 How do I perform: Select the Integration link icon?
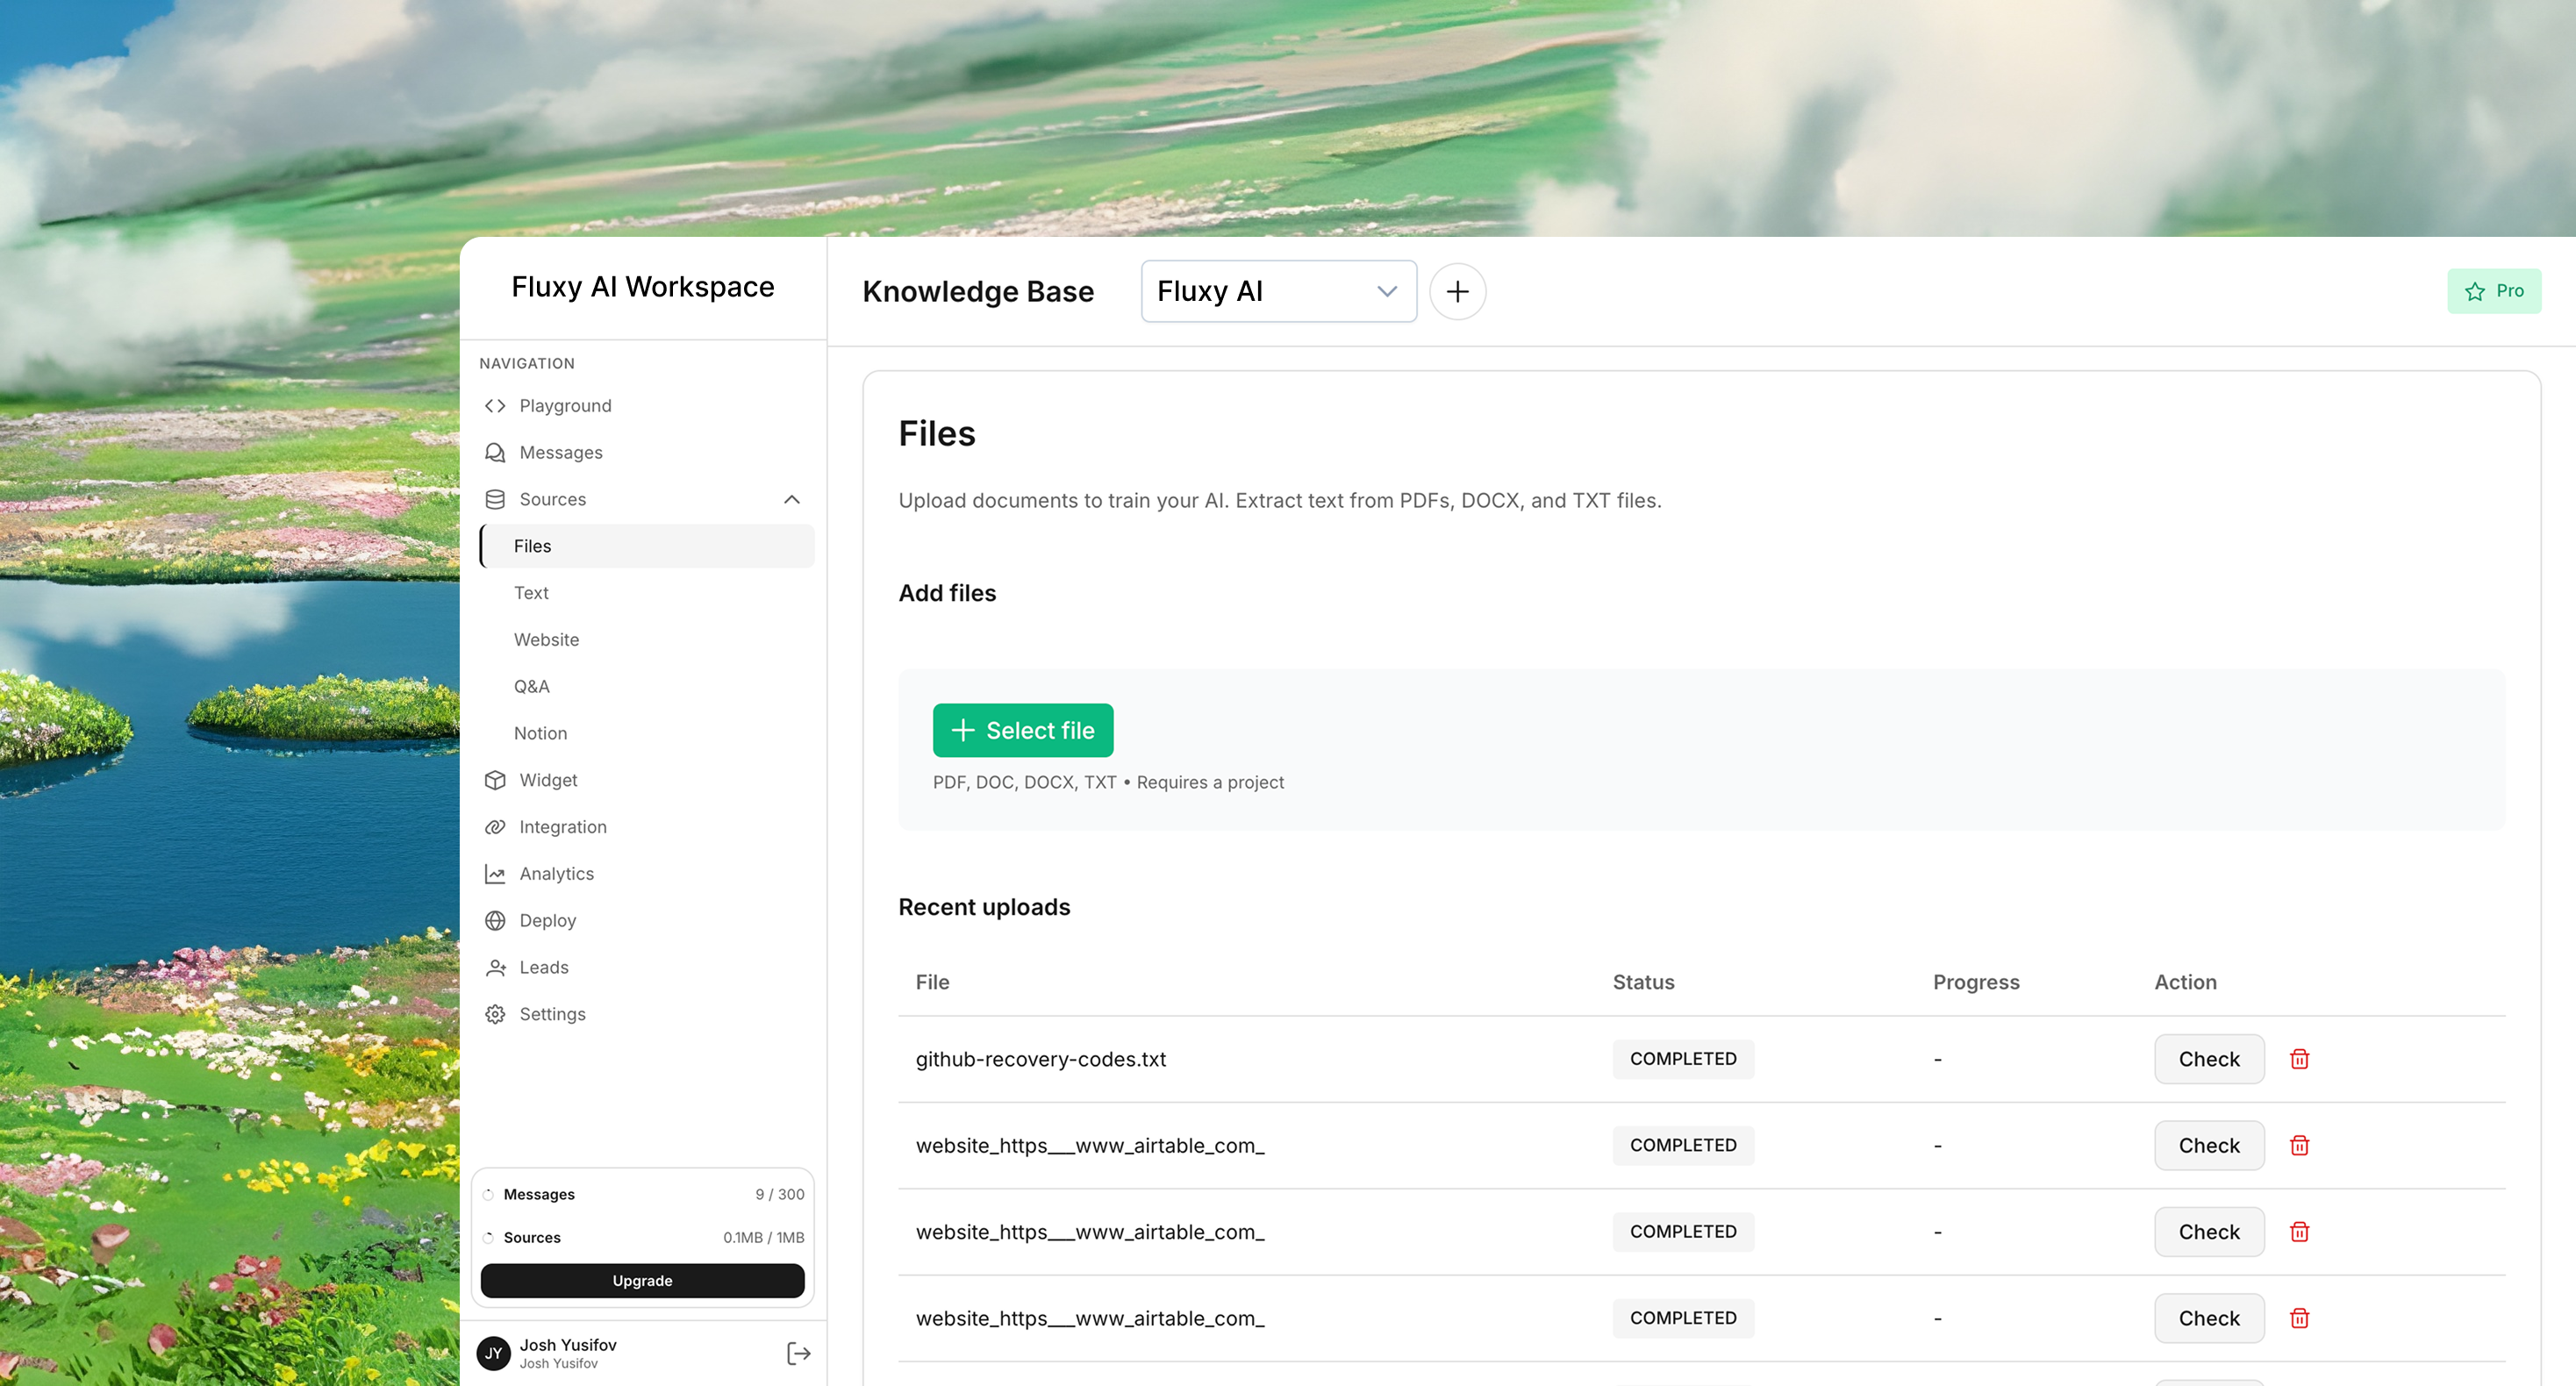point(494,826)
